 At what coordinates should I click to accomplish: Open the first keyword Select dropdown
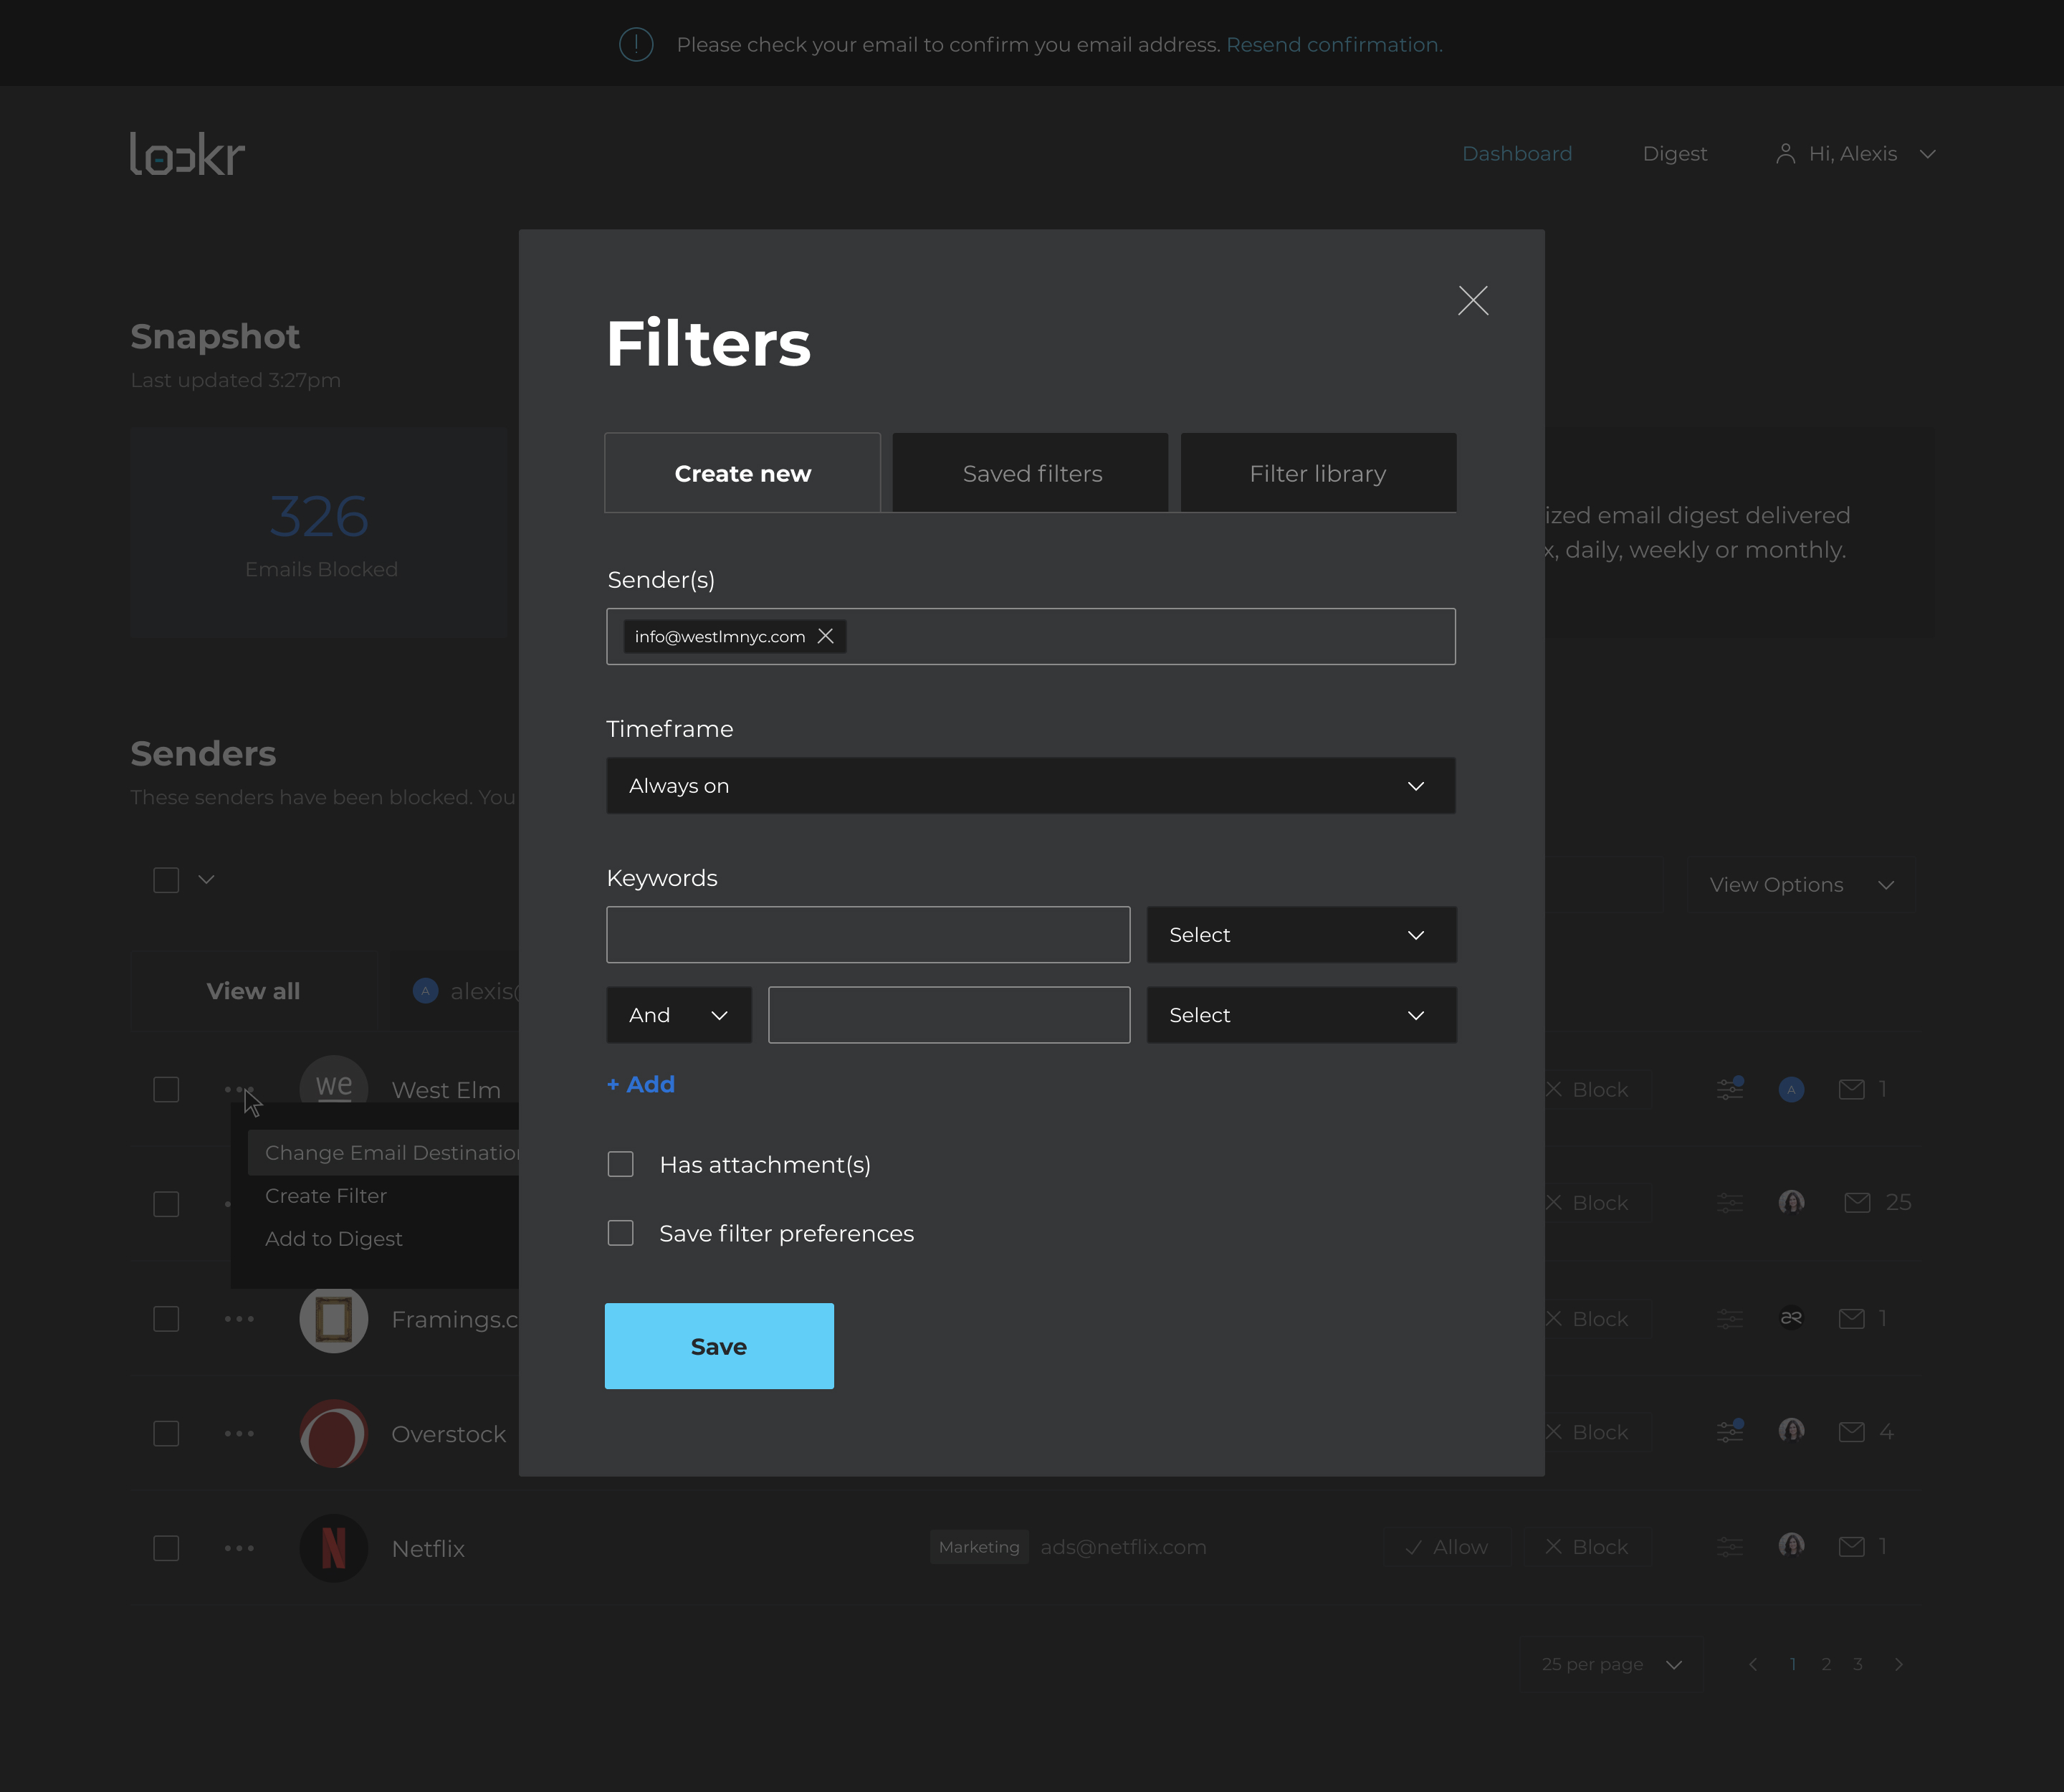tap(1301, 935)
